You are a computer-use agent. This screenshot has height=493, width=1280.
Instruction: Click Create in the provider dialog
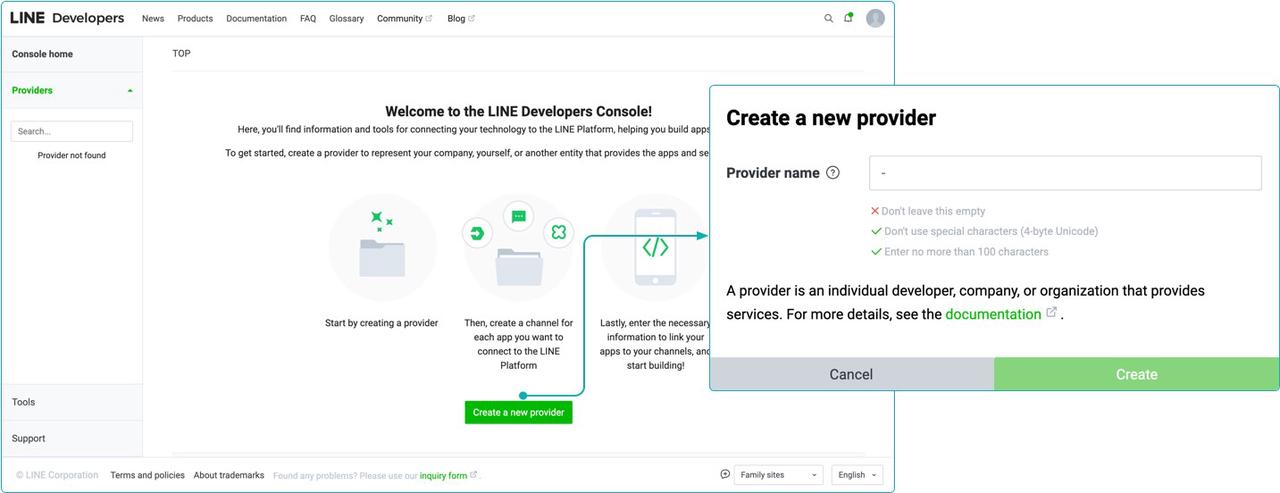point(1136,374)
